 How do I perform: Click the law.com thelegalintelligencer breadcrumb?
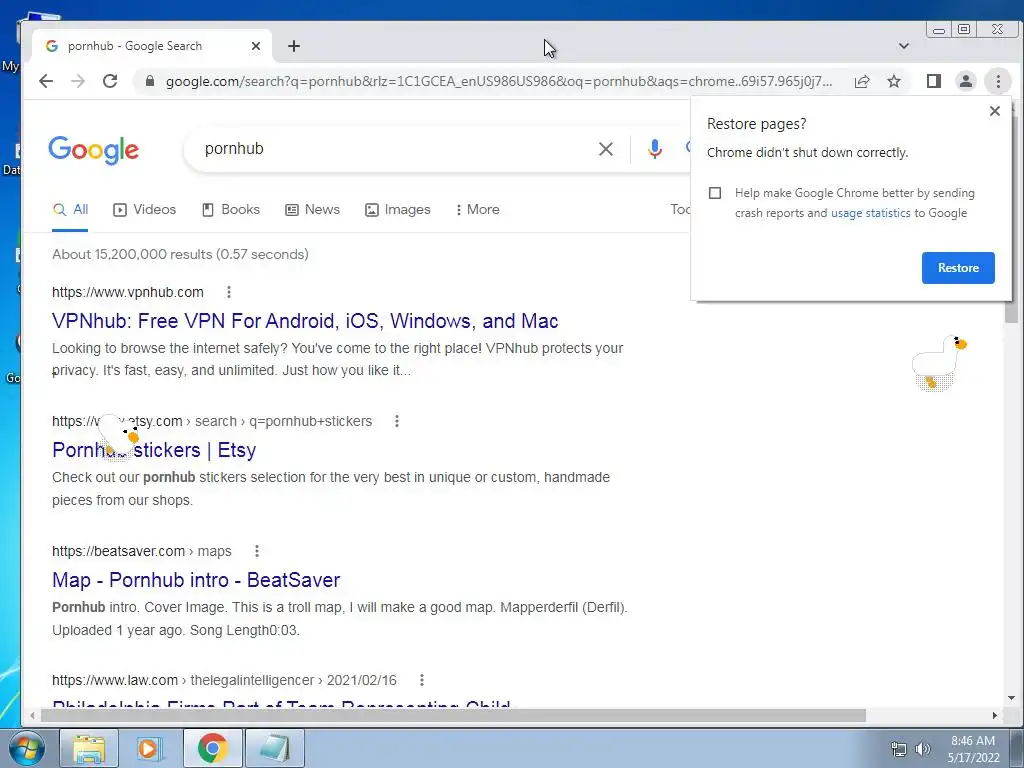(x=224, y=680)
